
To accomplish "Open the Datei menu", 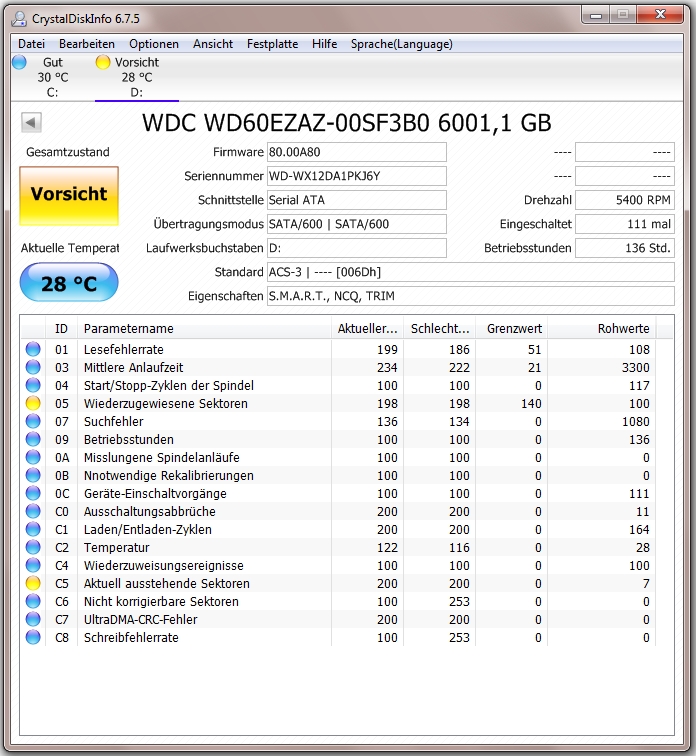I will [31, 44].
